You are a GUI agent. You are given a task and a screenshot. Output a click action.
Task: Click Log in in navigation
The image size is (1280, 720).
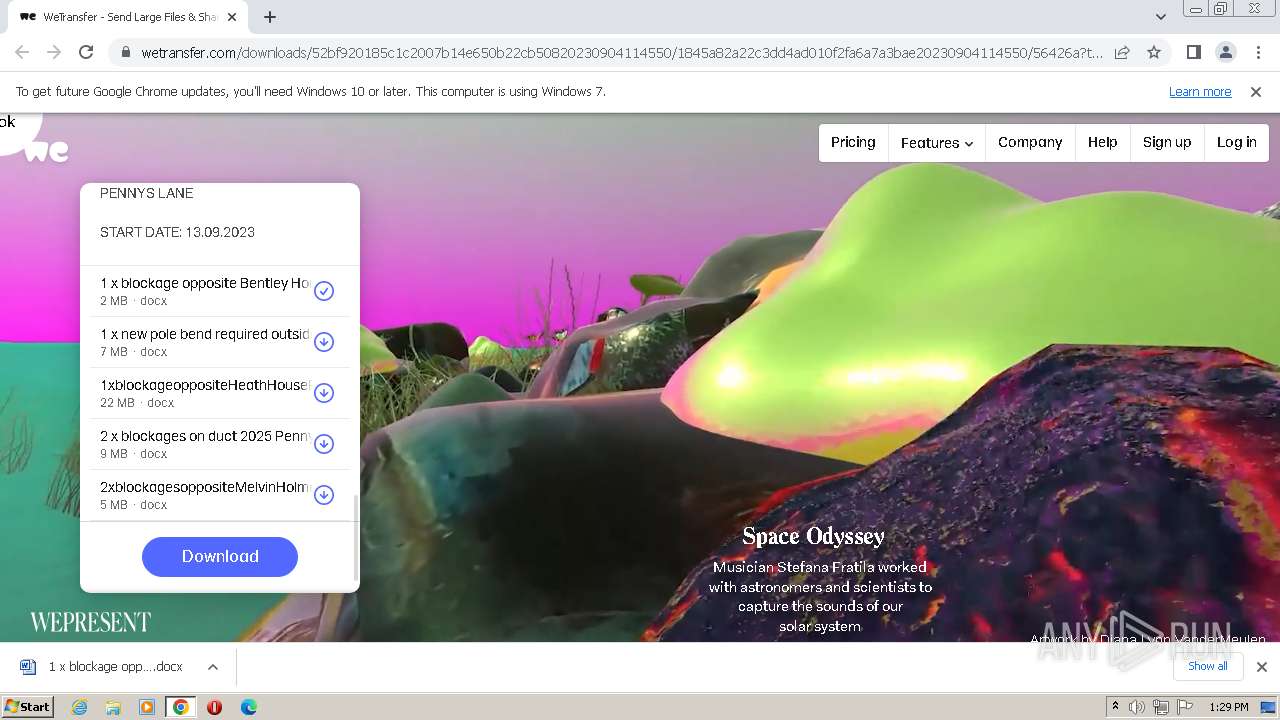tap(1237, 143)
